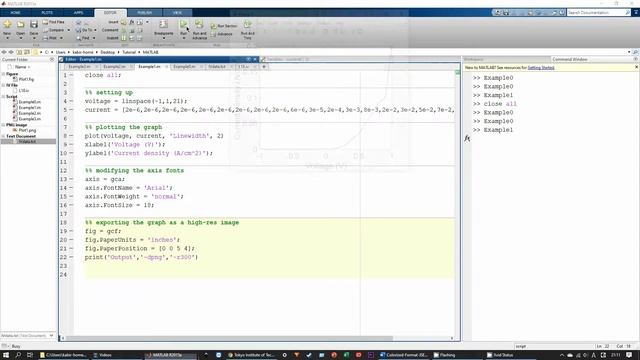This screenshot has height=360, width=640.
Task: Open Current Folder panel actions menu
Action: click(52, 60)
